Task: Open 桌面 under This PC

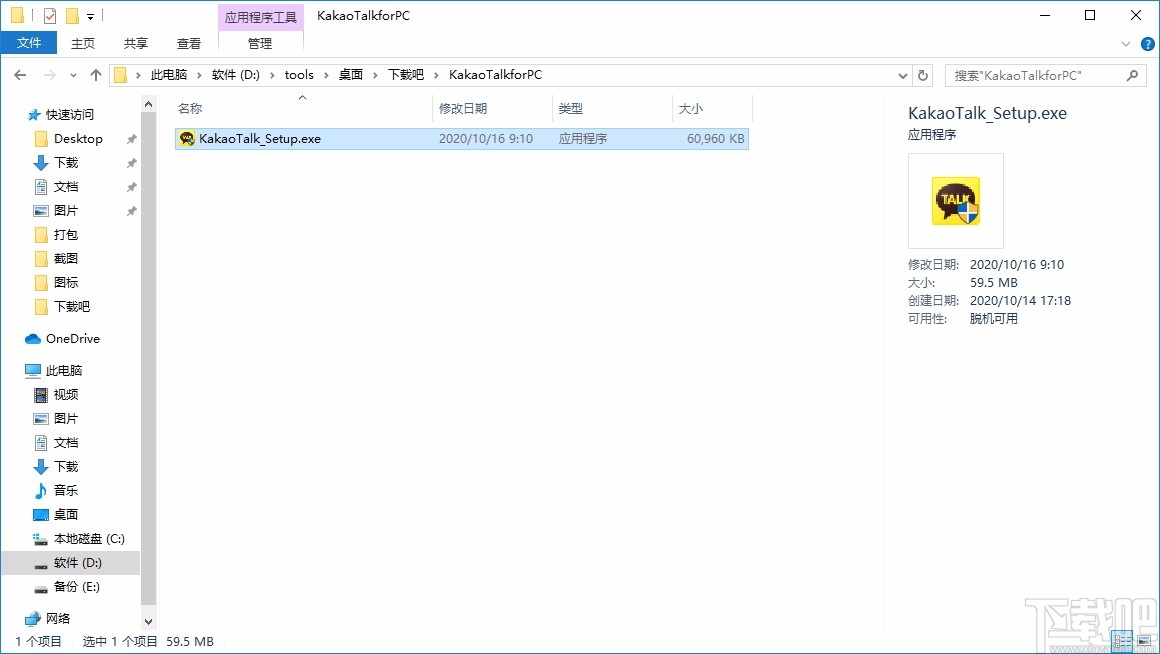Action: (66, 514)
